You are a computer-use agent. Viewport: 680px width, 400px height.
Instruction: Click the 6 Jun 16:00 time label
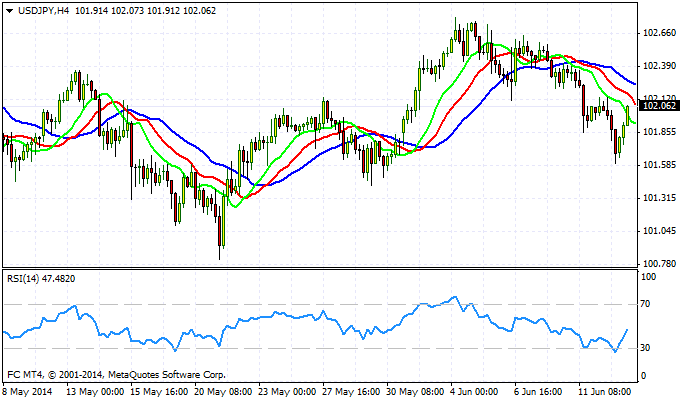pyautogui.click(x=538, y=392)
